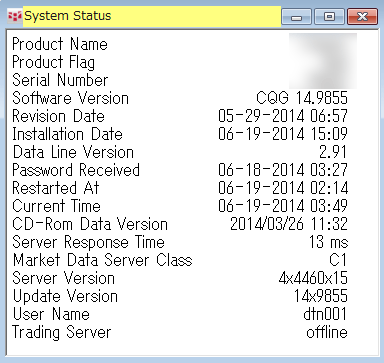This screenshot has width=384, height=363.
Task: Select the C1 server class value
Action: [338, 260]
